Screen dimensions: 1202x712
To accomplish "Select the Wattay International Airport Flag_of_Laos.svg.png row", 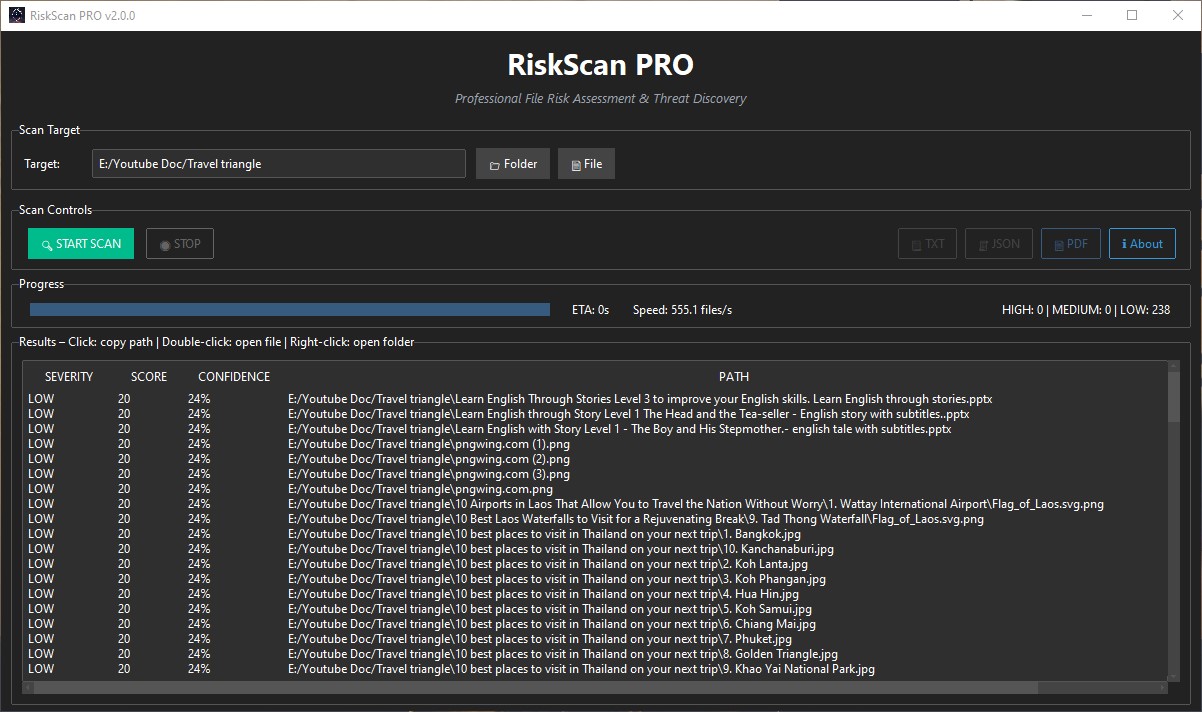I will pyautogui.click(x=595, y=504).
